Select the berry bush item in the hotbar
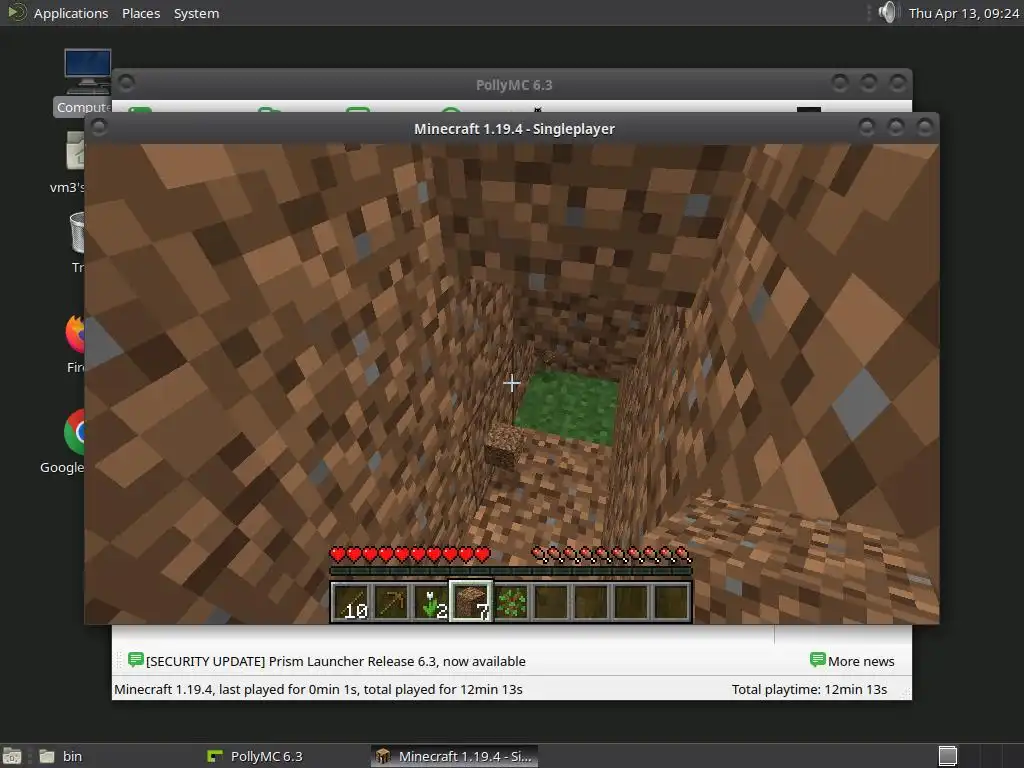Image resolution: width=1024 pixels, height=768 pixels. click(x=511, y=601)
